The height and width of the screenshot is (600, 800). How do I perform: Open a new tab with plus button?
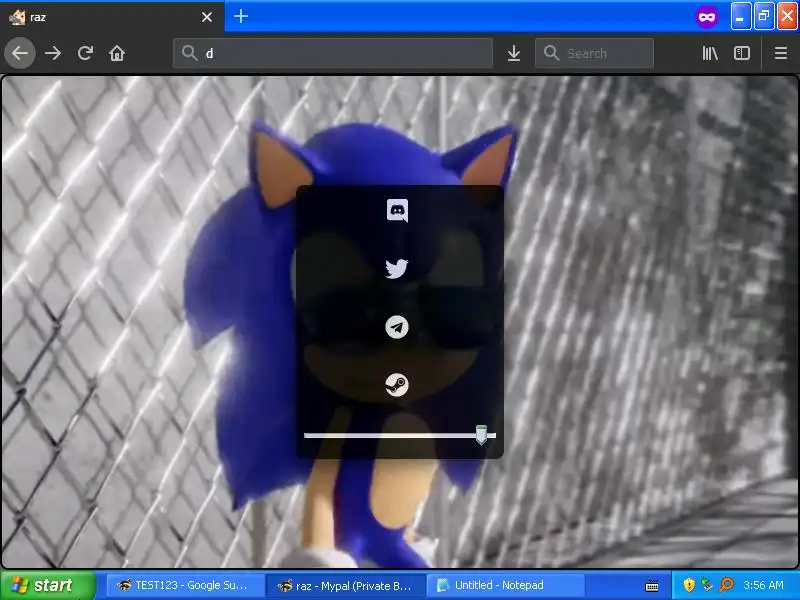click(241, 16)
